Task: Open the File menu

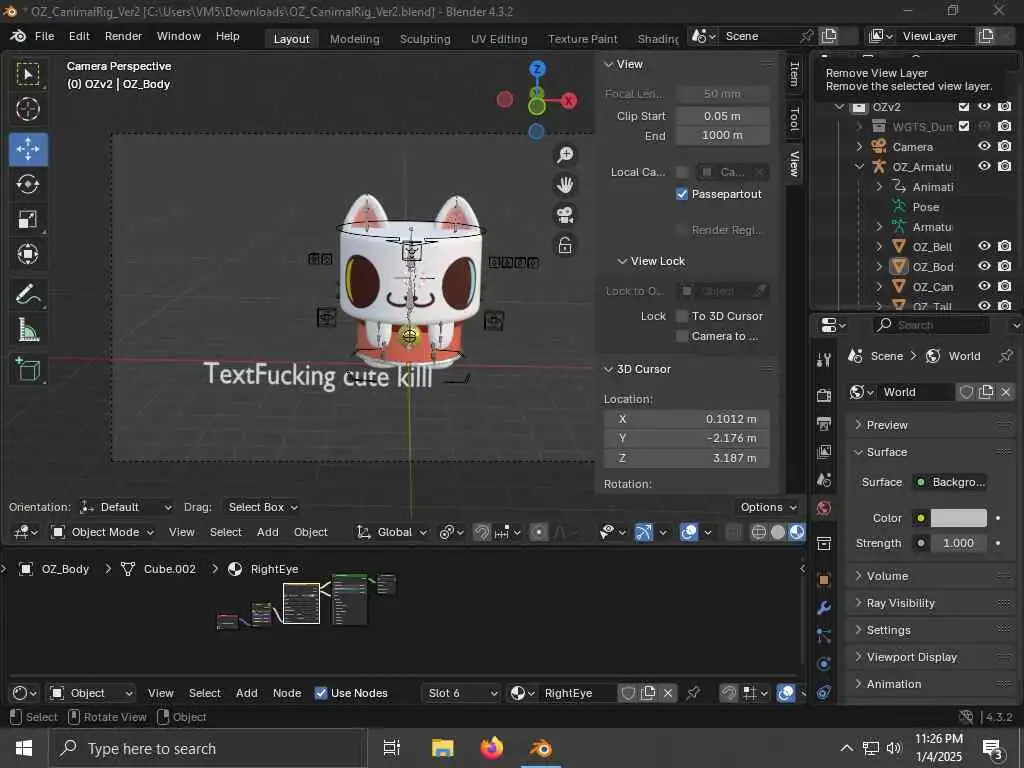Action: pyautogui.click(x=44, y=36)
